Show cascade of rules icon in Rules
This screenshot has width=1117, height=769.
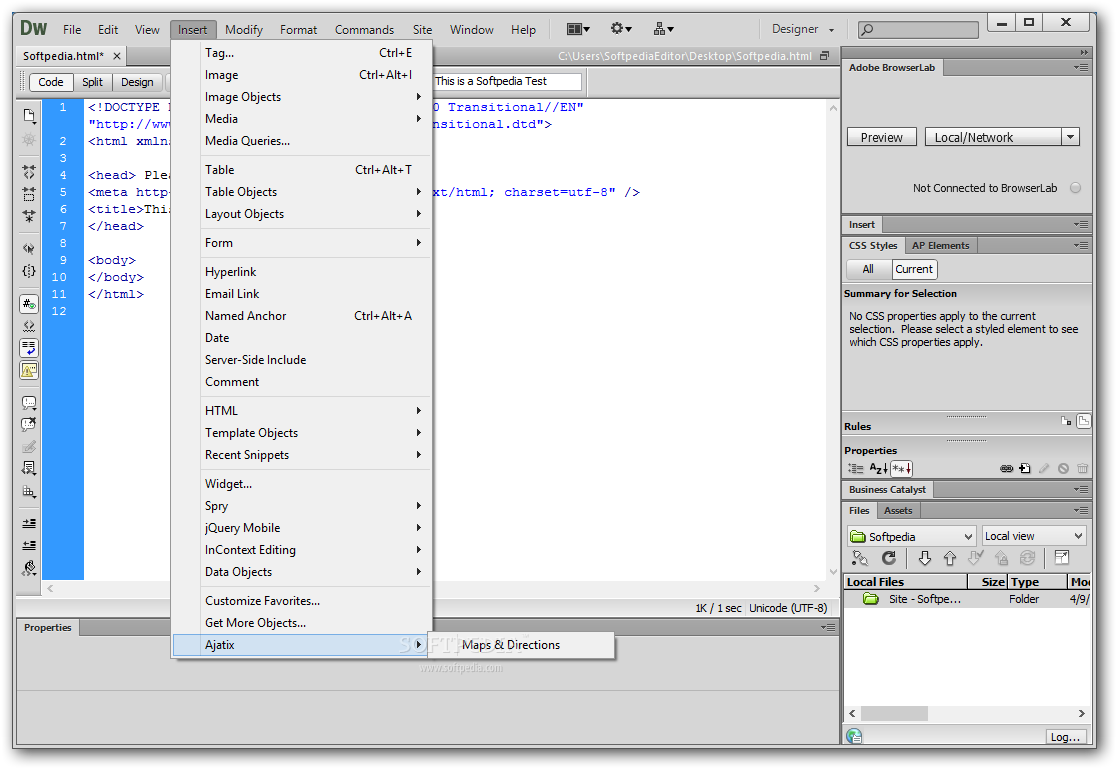pos(1084,421)
